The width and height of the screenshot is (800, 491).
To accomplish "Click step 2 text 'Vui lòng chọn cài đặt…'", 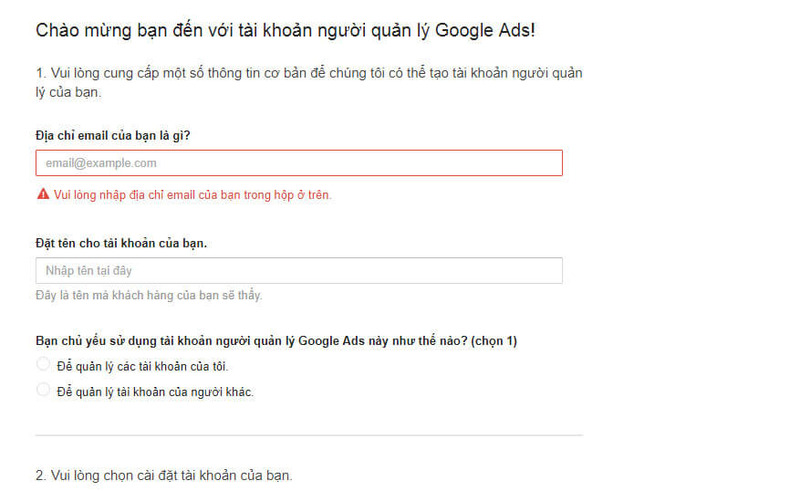I will [164, 474].
